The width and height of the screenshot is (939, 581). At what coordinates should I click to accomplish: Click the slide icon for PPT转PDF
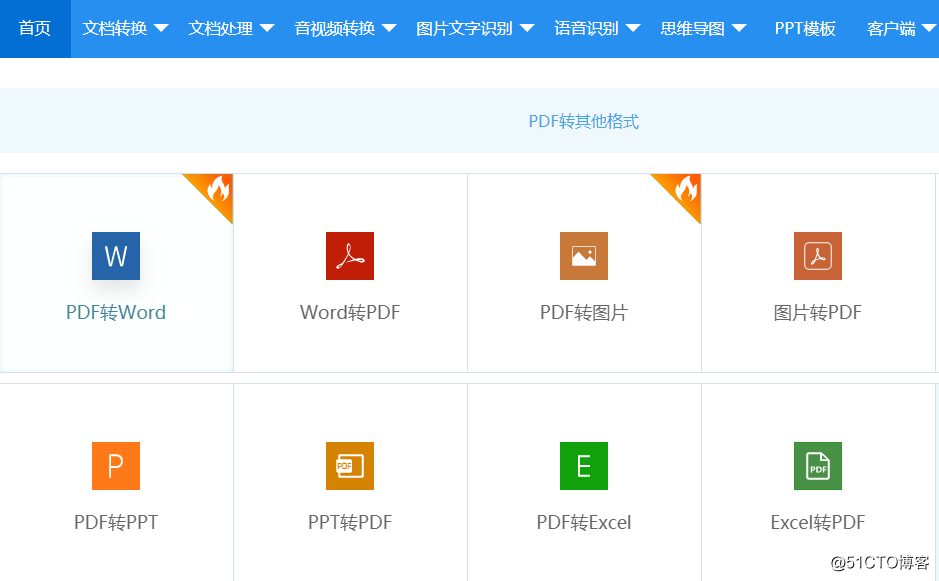pos(350,466)
